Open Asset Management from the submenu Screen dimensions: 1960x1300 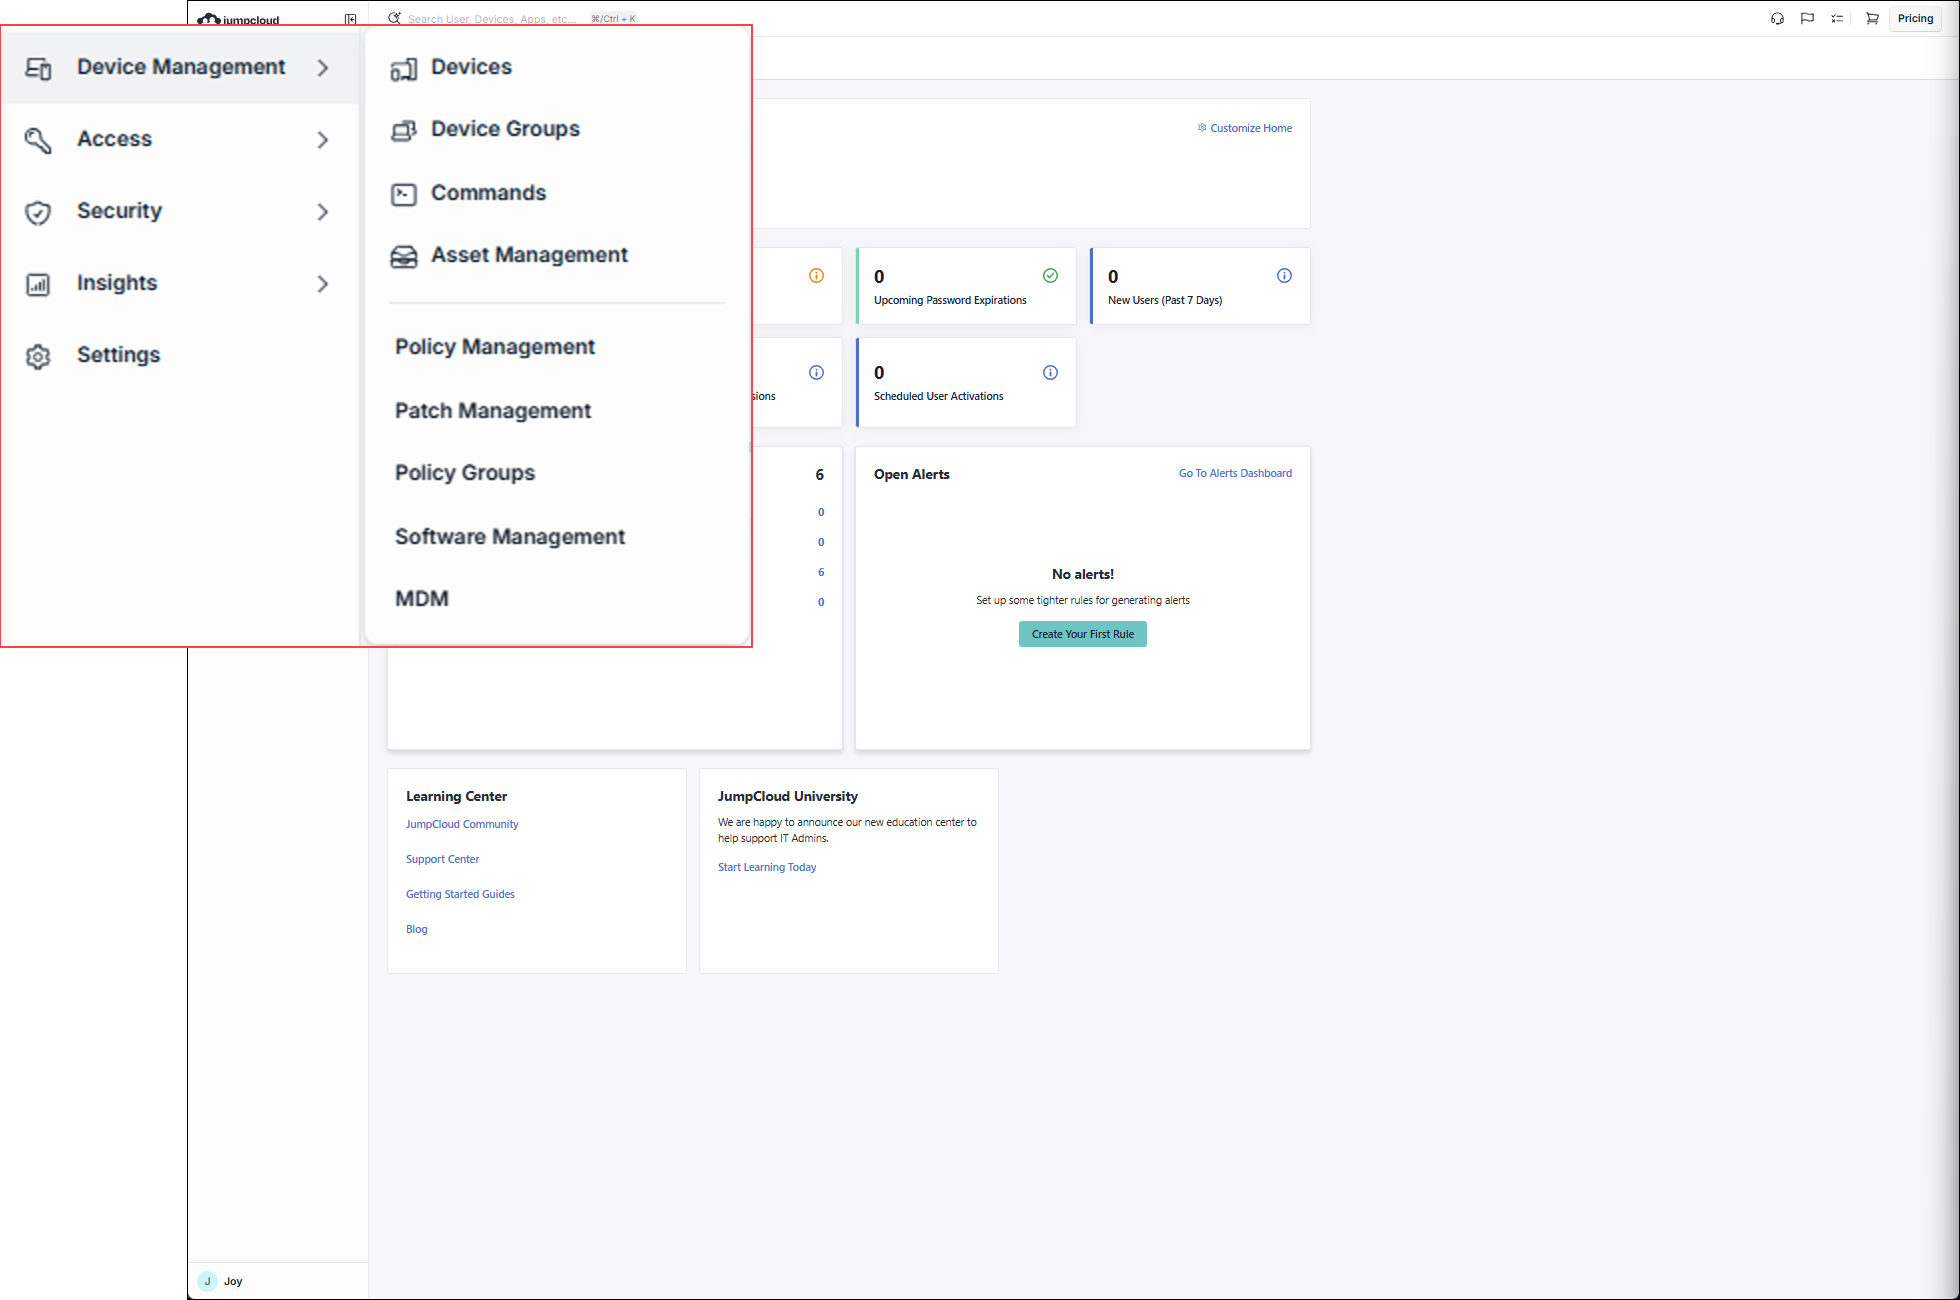pos(529,255)
